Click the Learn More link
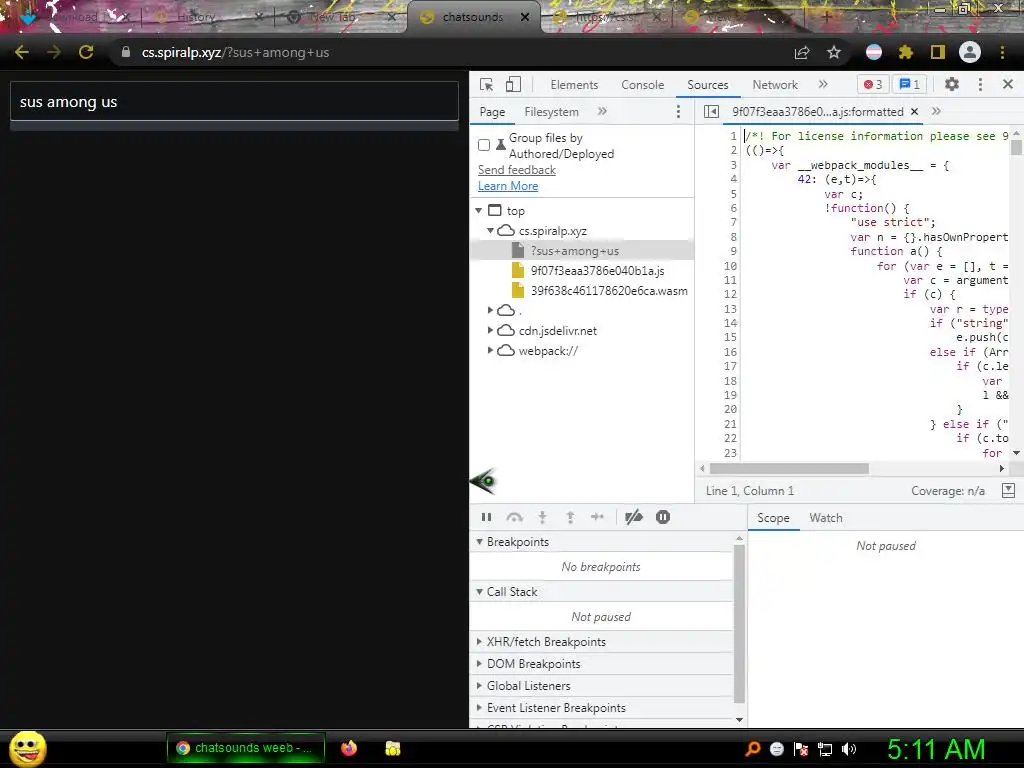 508,186
